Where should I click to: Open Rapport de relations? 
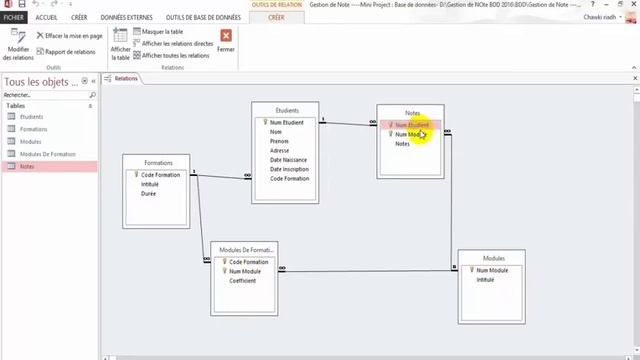(66, 52)
